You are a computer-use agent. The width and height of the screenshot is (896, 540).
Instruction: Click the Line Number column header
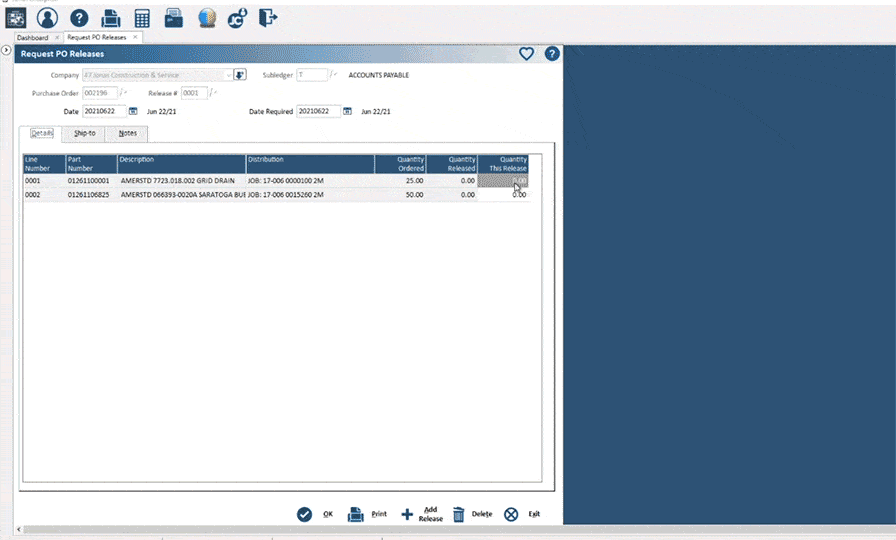pos(44,164)
